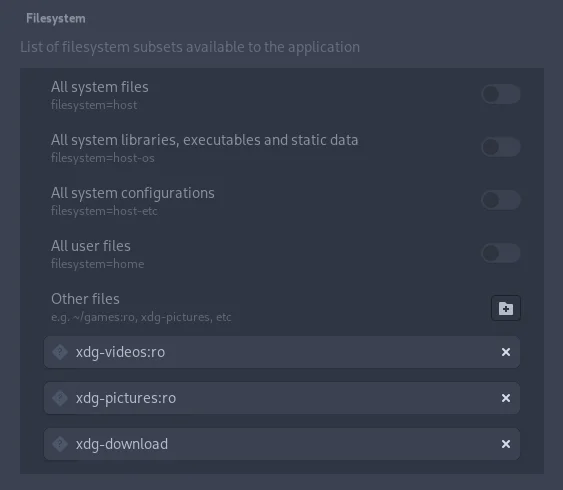Click the 'e.g. ~/games:ro' hint text
The width and height of the screenshot is (563, 490).
click(x=141, y=317)
